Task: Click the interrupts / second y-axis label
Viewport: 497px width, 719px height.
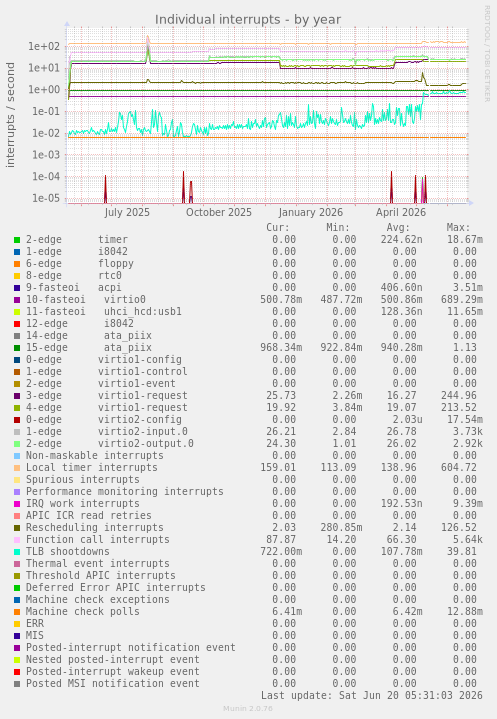Action: 10,115
